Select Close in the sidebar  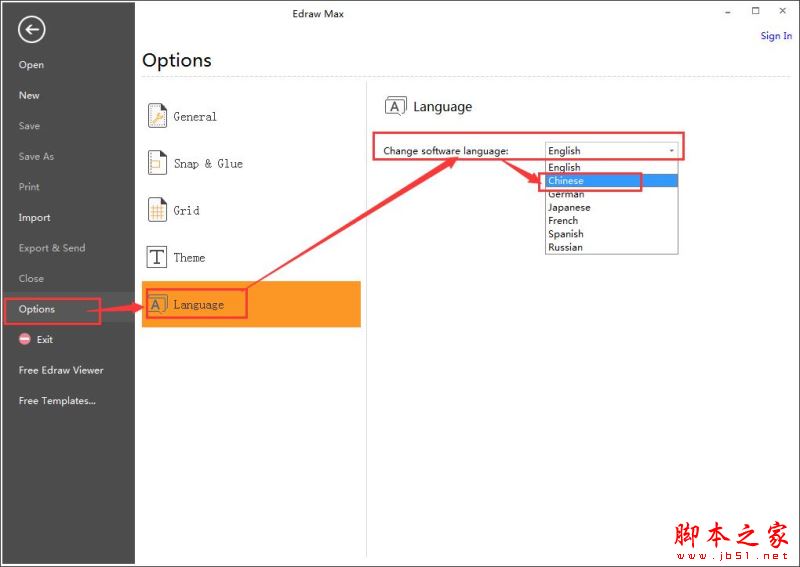click(x=31, y=279)
